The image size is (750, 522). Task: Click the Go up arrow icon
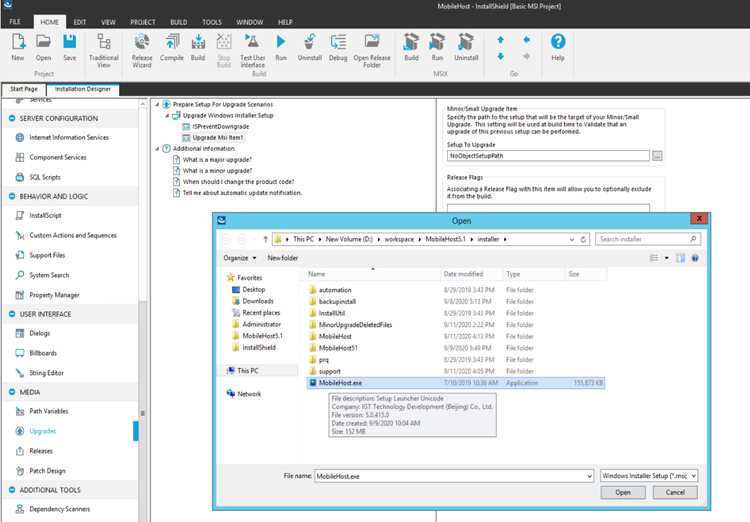coord(500,40)
